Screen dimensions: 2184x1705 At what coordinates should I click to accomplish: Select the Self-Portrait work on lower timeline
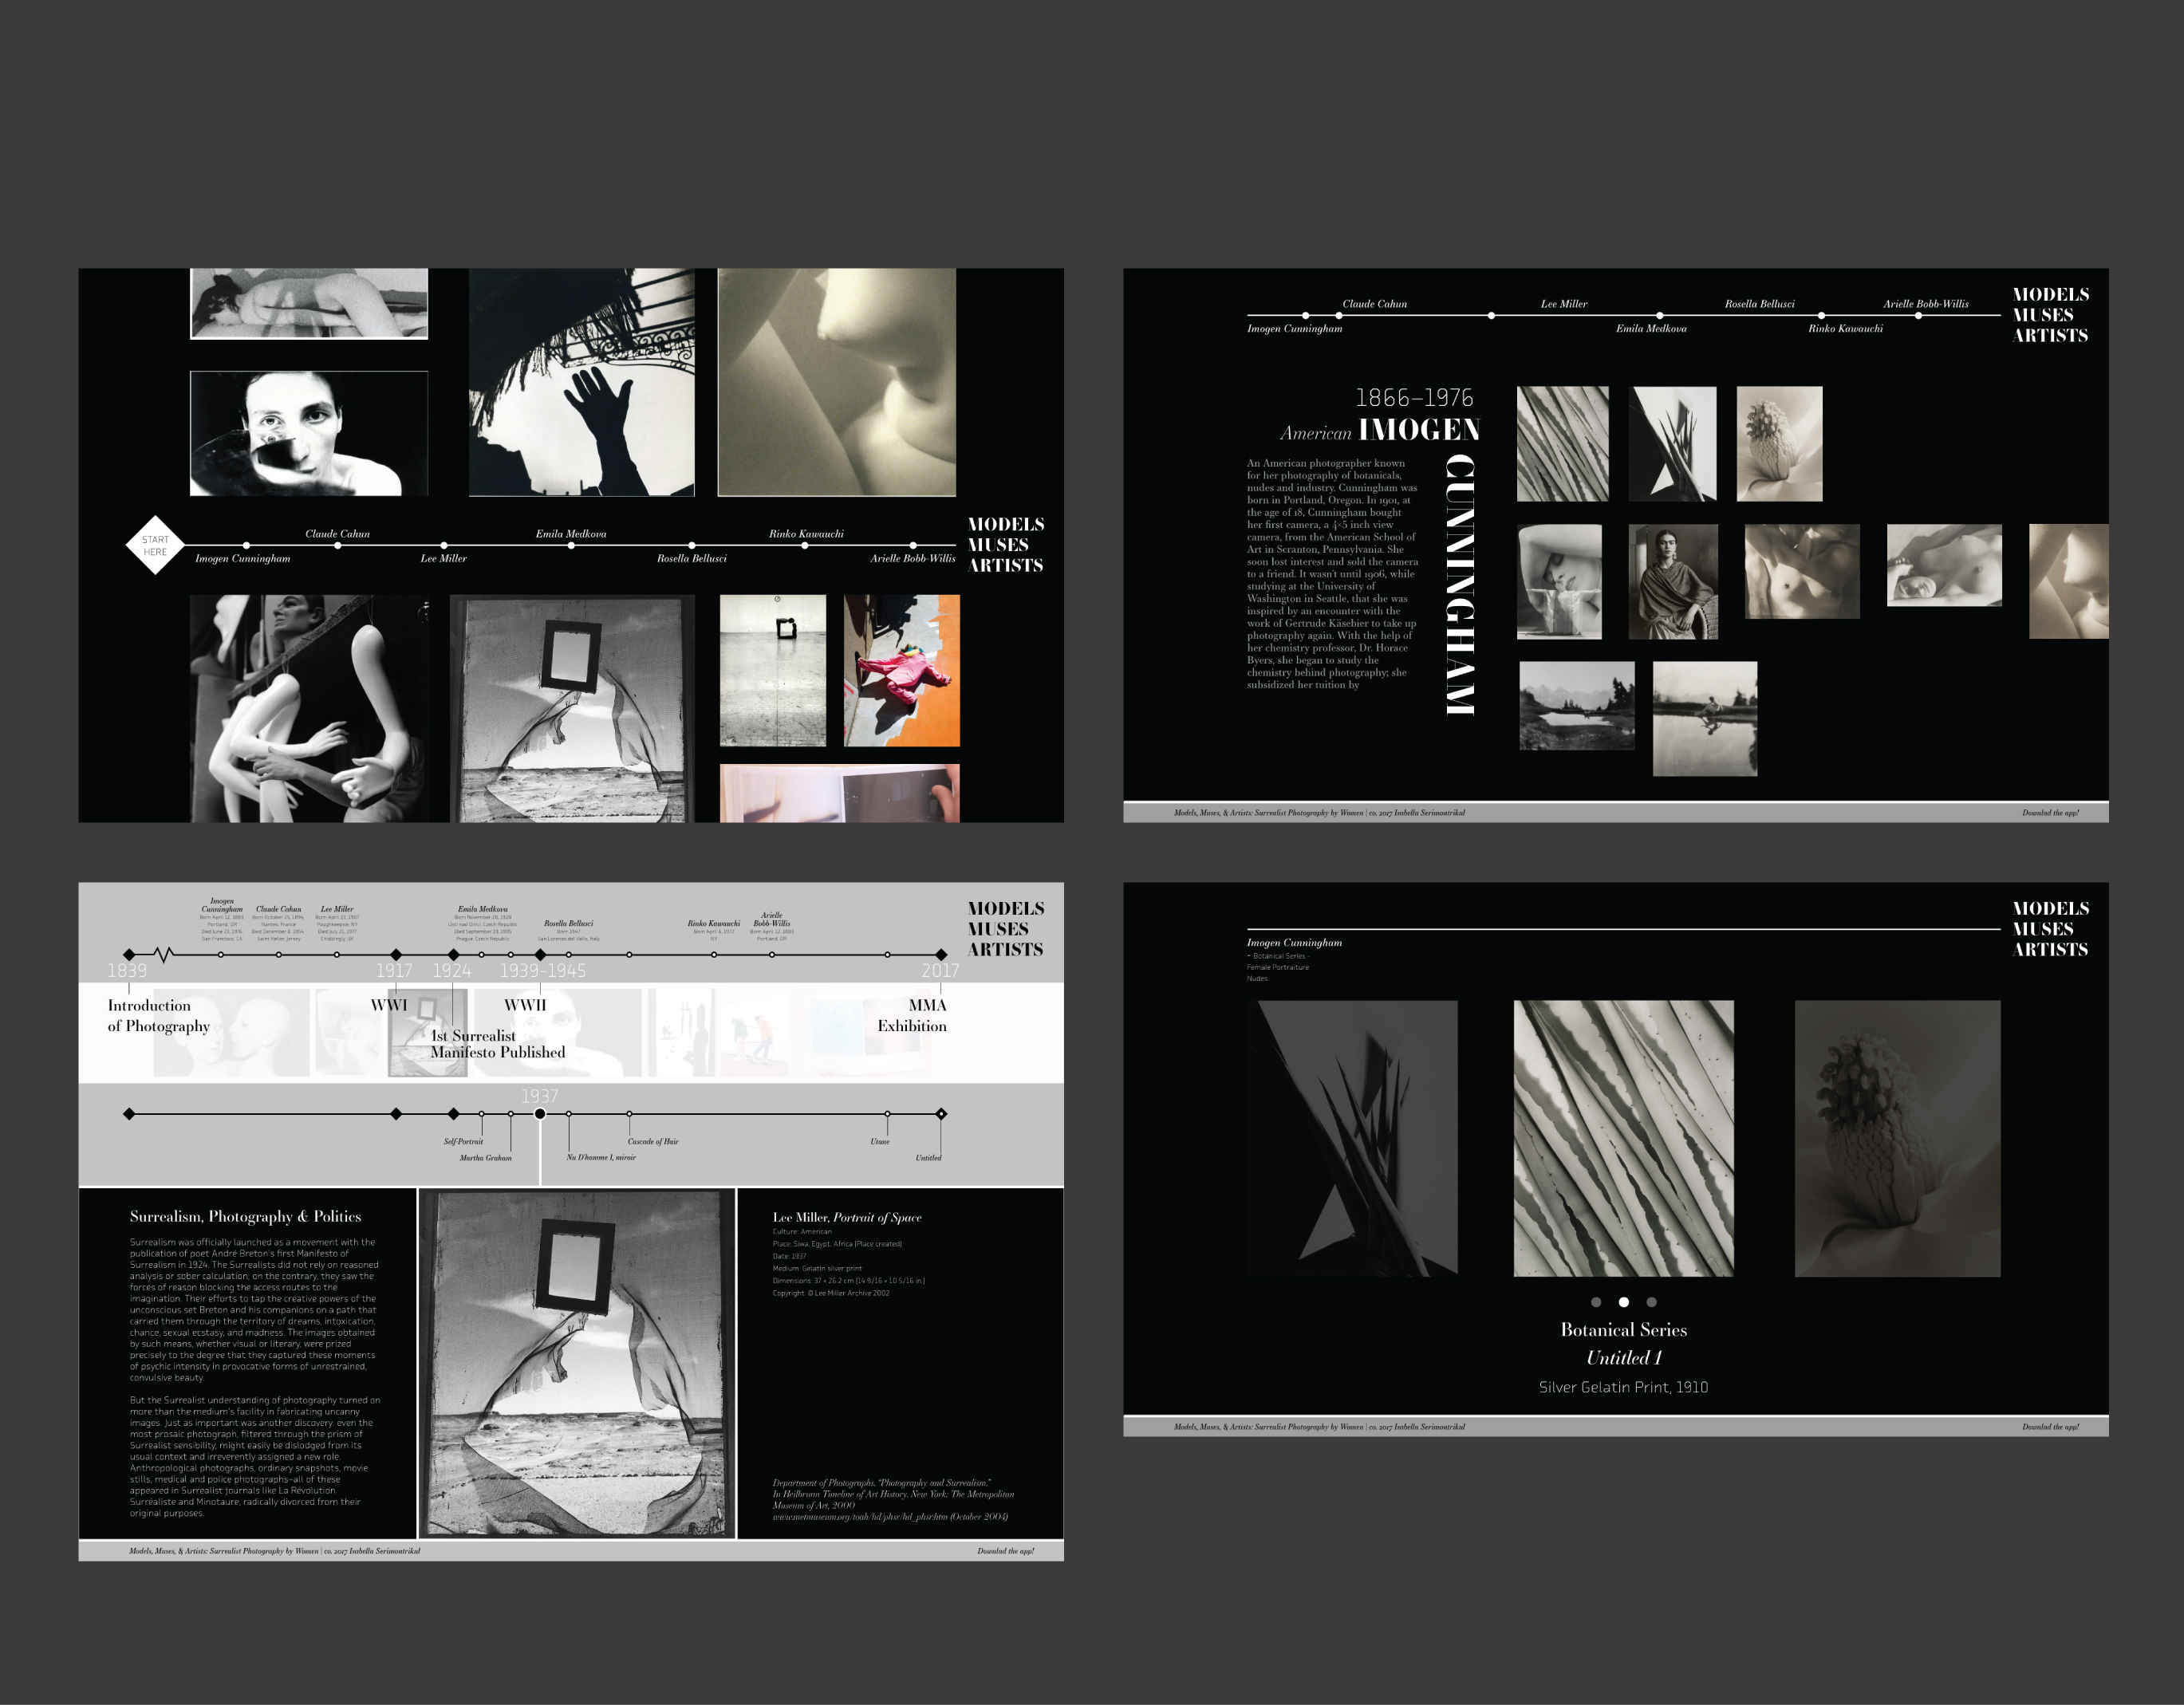tap(463, 1142)
